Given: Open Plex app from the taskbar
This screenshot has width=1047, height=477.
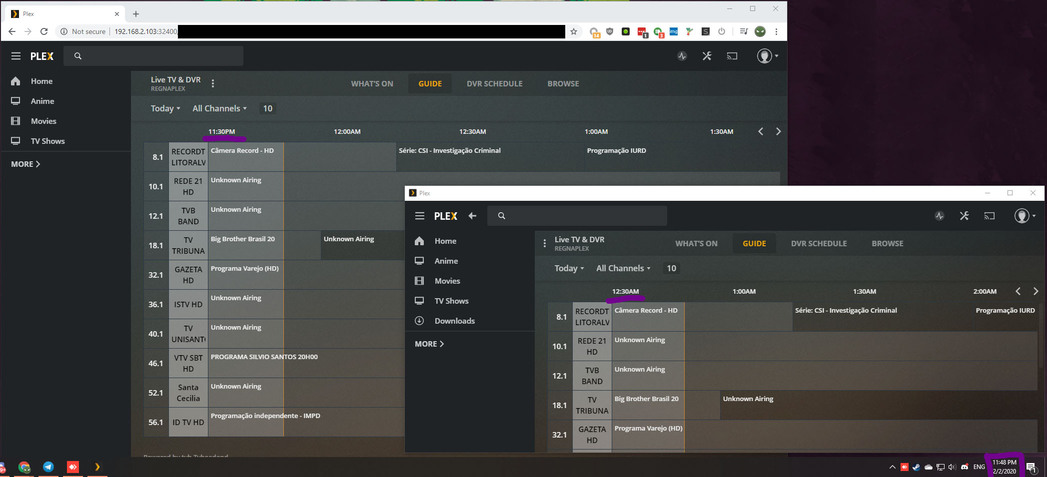Looking at the screenshot, I should click(x=97, y=467).
